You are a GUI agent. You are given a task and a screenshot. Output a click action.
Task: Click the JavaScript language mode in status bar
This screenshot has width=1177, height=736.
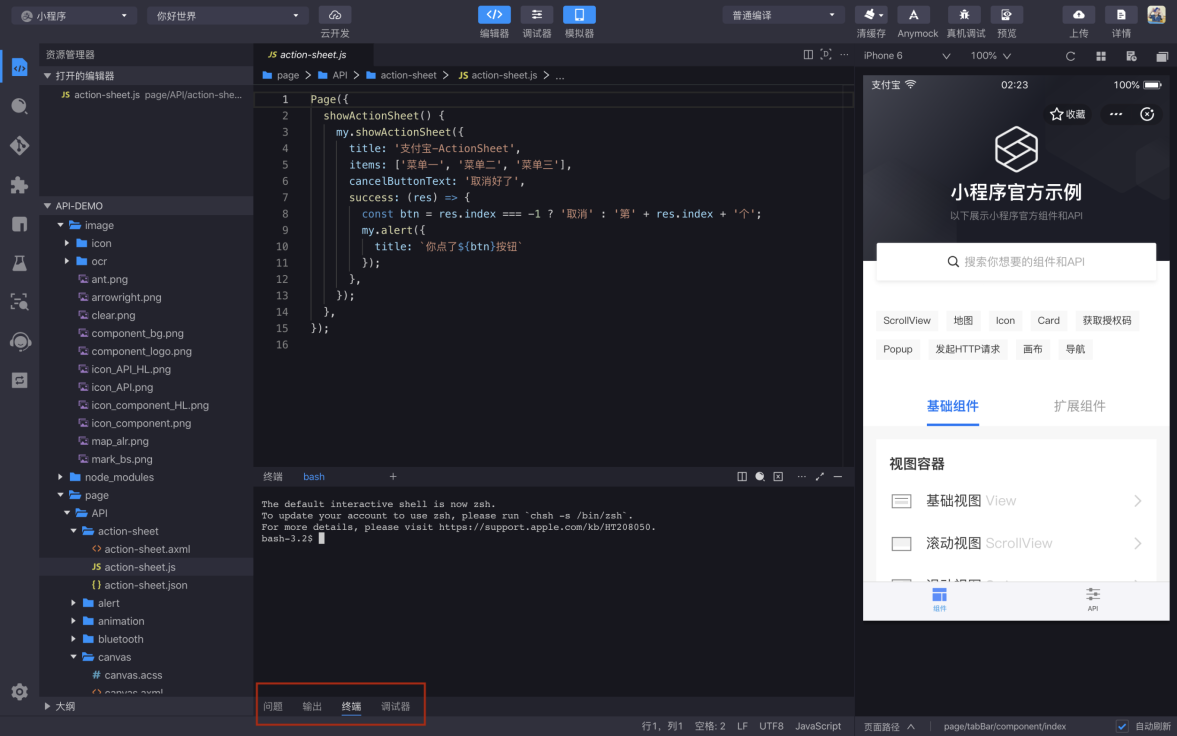[818, 726]
